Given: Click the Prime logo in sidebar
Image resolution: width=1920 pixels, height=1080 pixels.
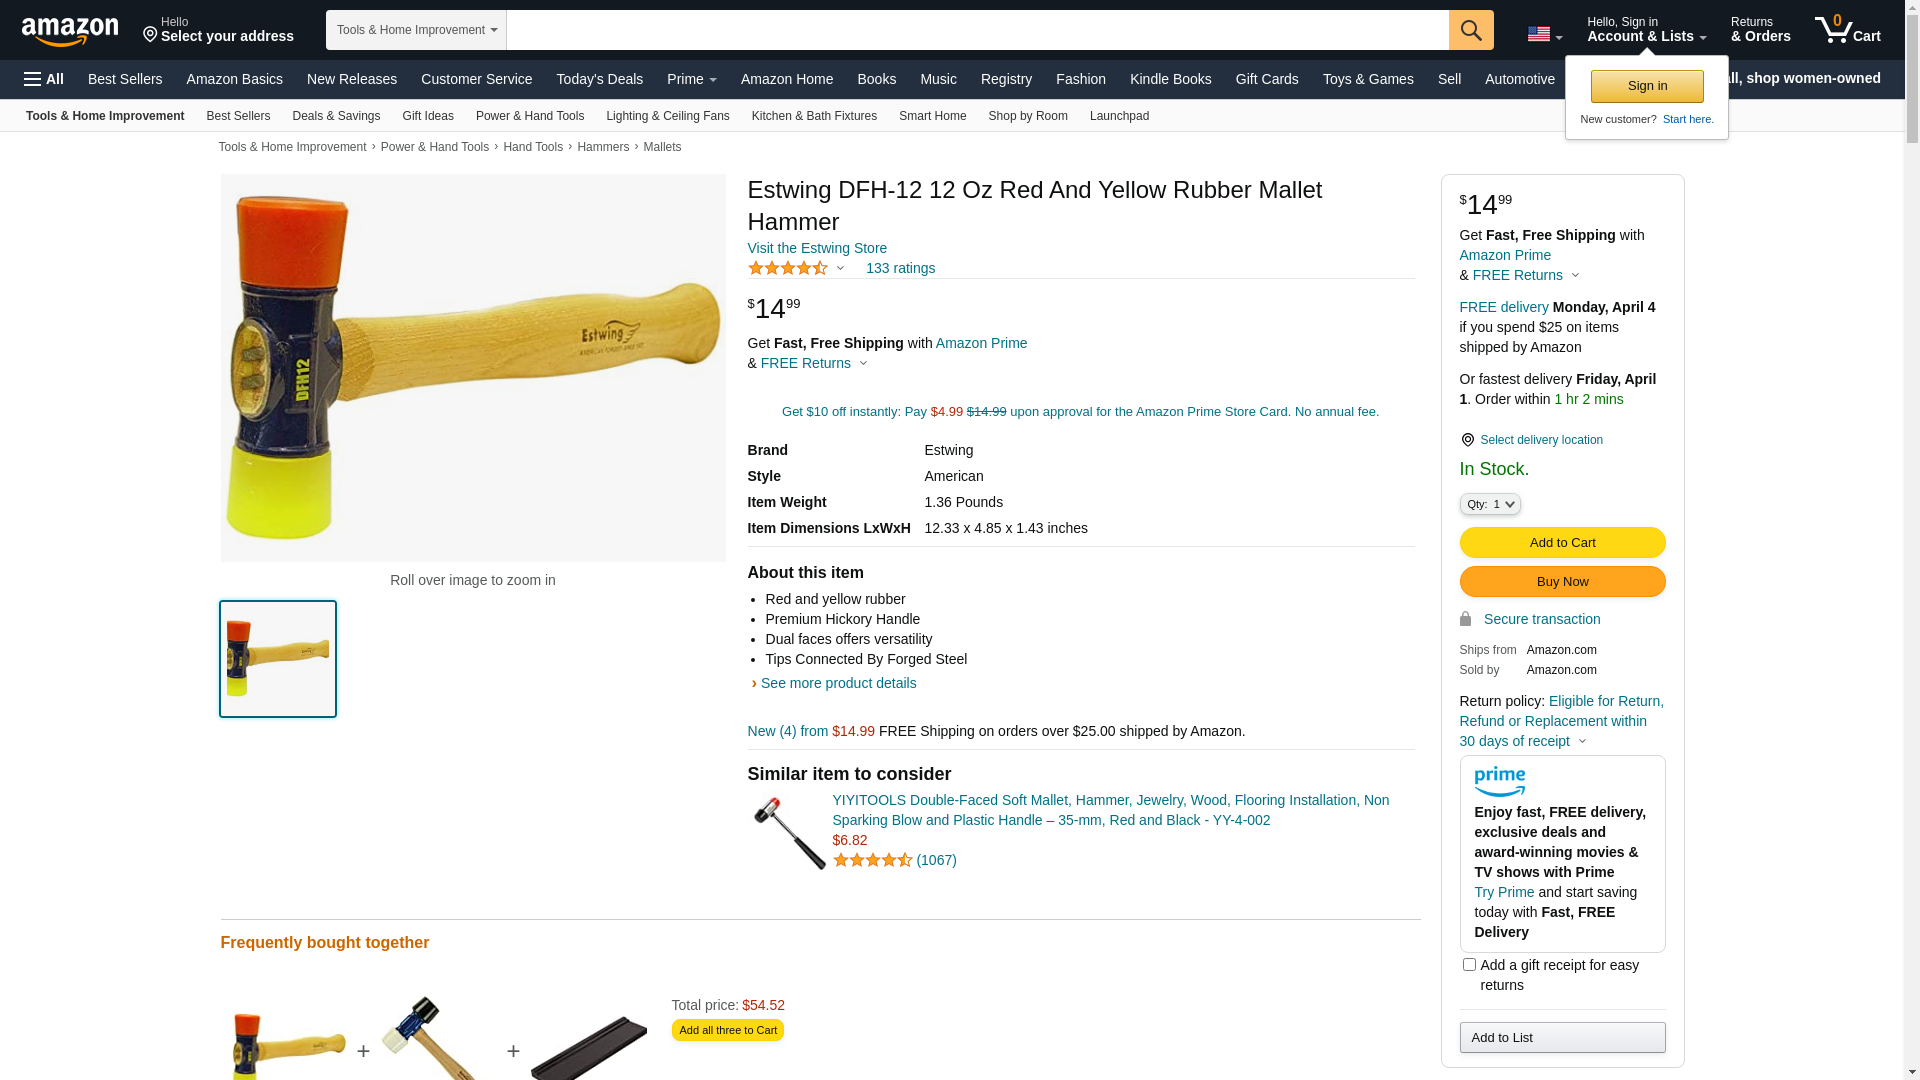Looking at the screenshot, I should pyautogui.click(x=1500, y=781).
